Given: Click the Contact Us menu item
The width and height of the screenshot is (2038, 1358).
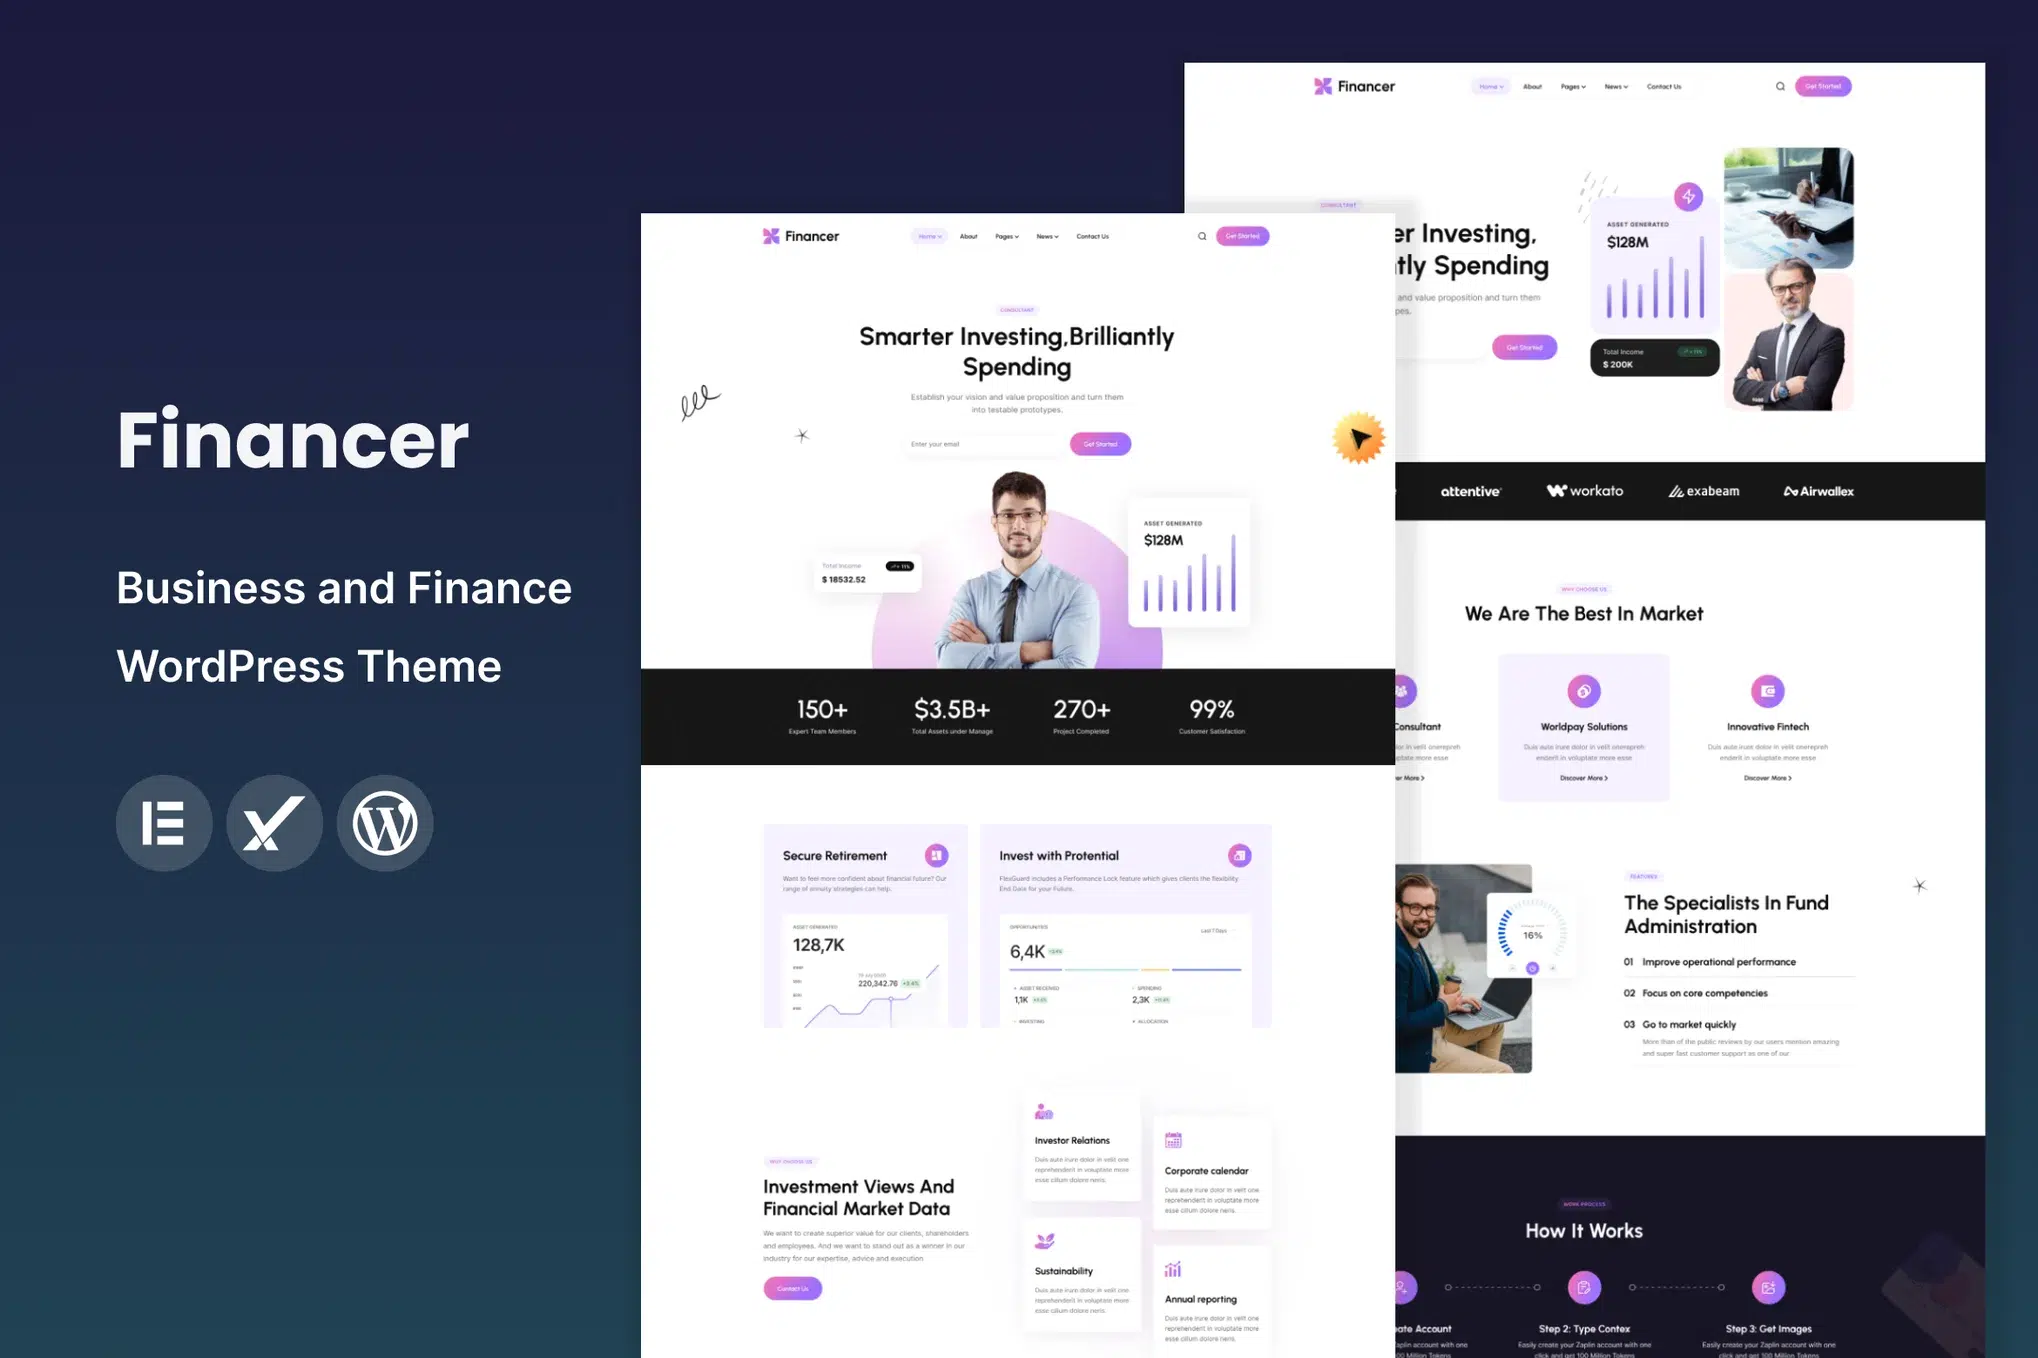Looking at the screenshot, I should (1092, 236).
